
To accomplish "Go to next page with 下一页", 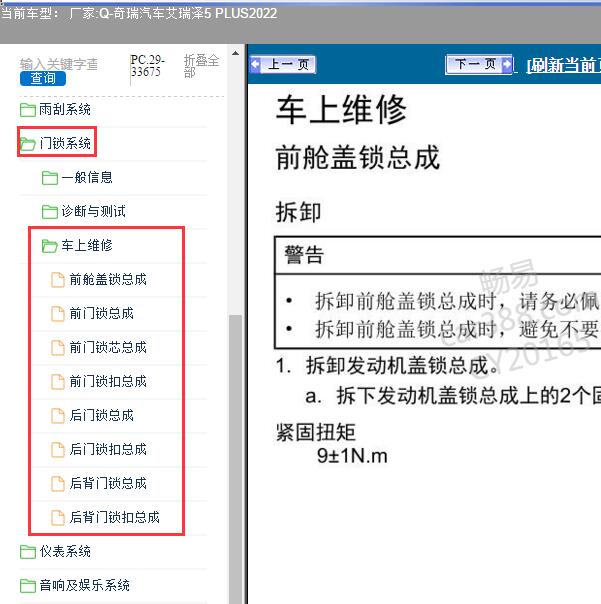I will (479, 64).
